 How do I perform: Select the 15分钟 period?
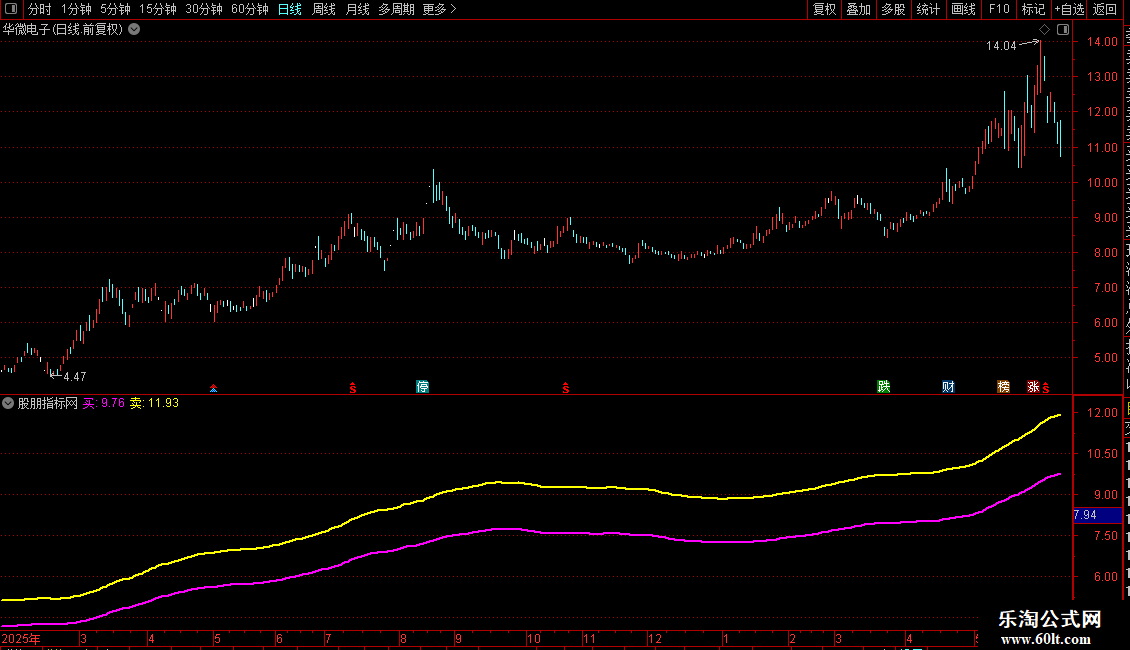157,9
